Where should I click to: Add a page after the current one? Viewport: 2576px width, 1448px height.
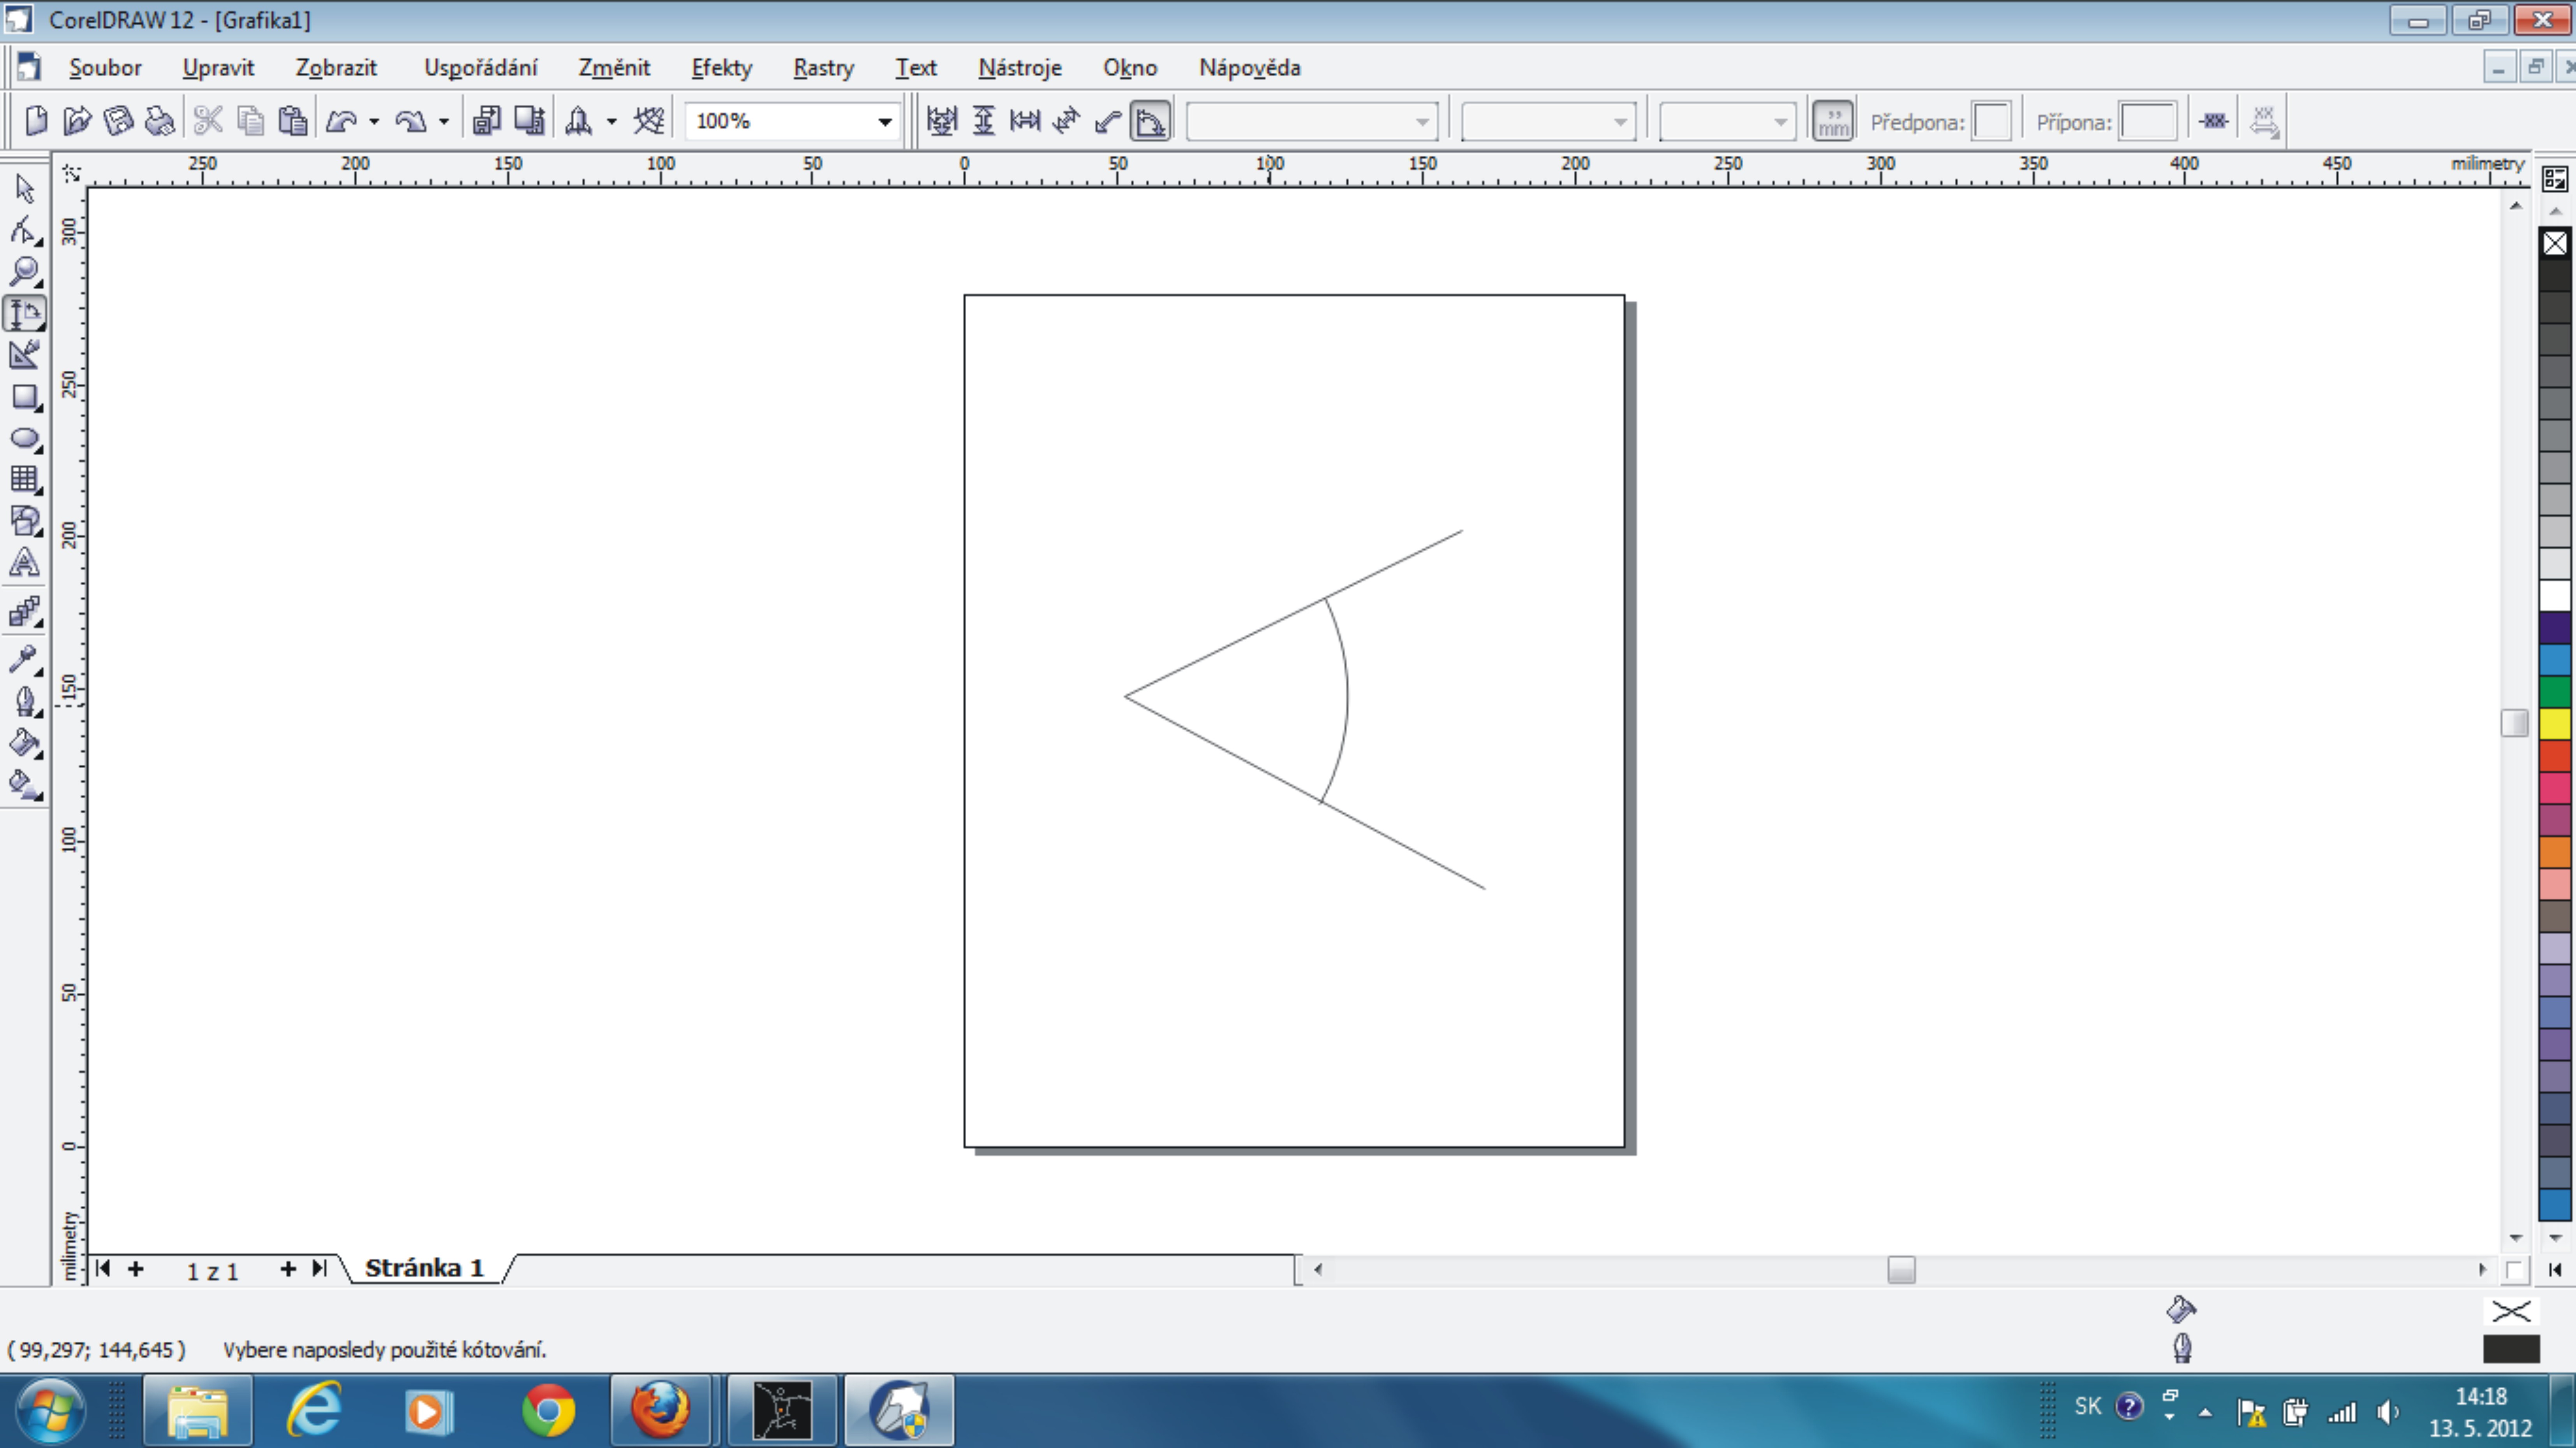click(288, 1269)
